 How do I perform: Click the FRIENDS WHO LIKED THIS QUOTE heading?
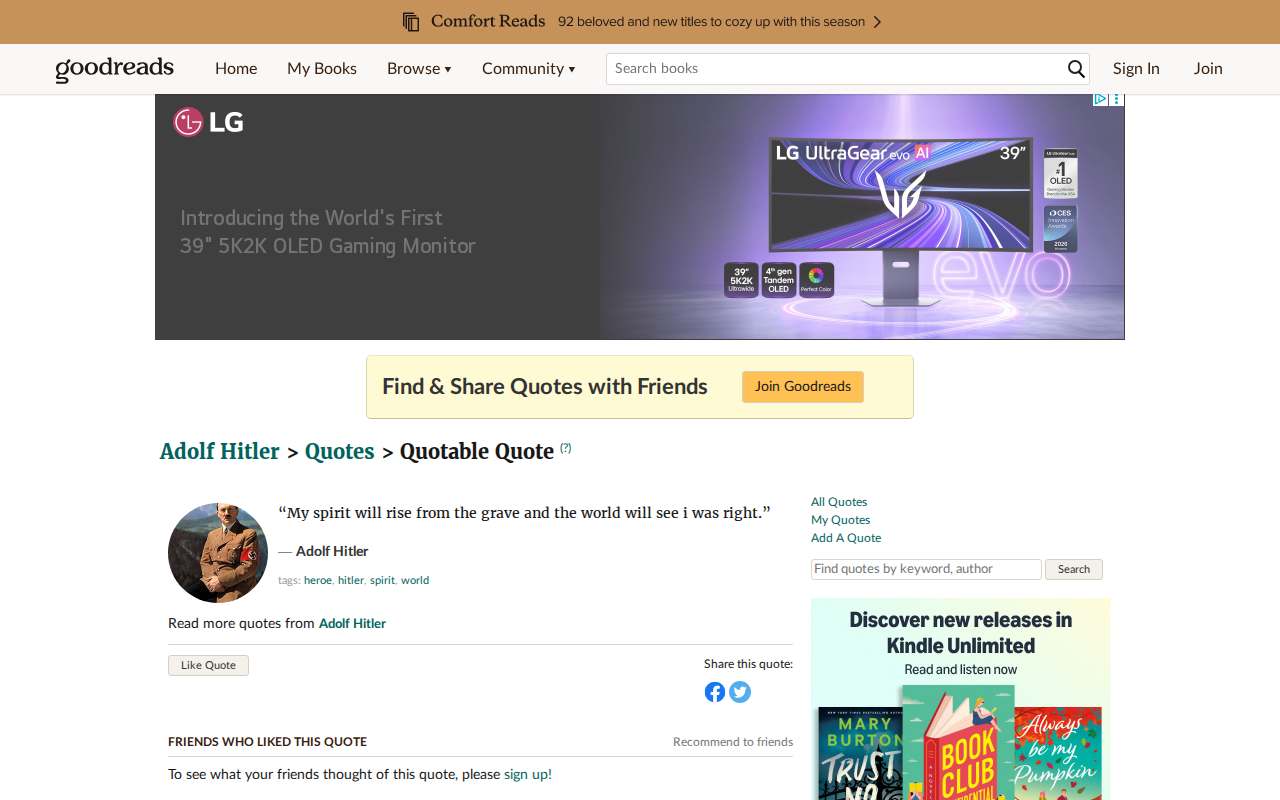coord(267,742)
